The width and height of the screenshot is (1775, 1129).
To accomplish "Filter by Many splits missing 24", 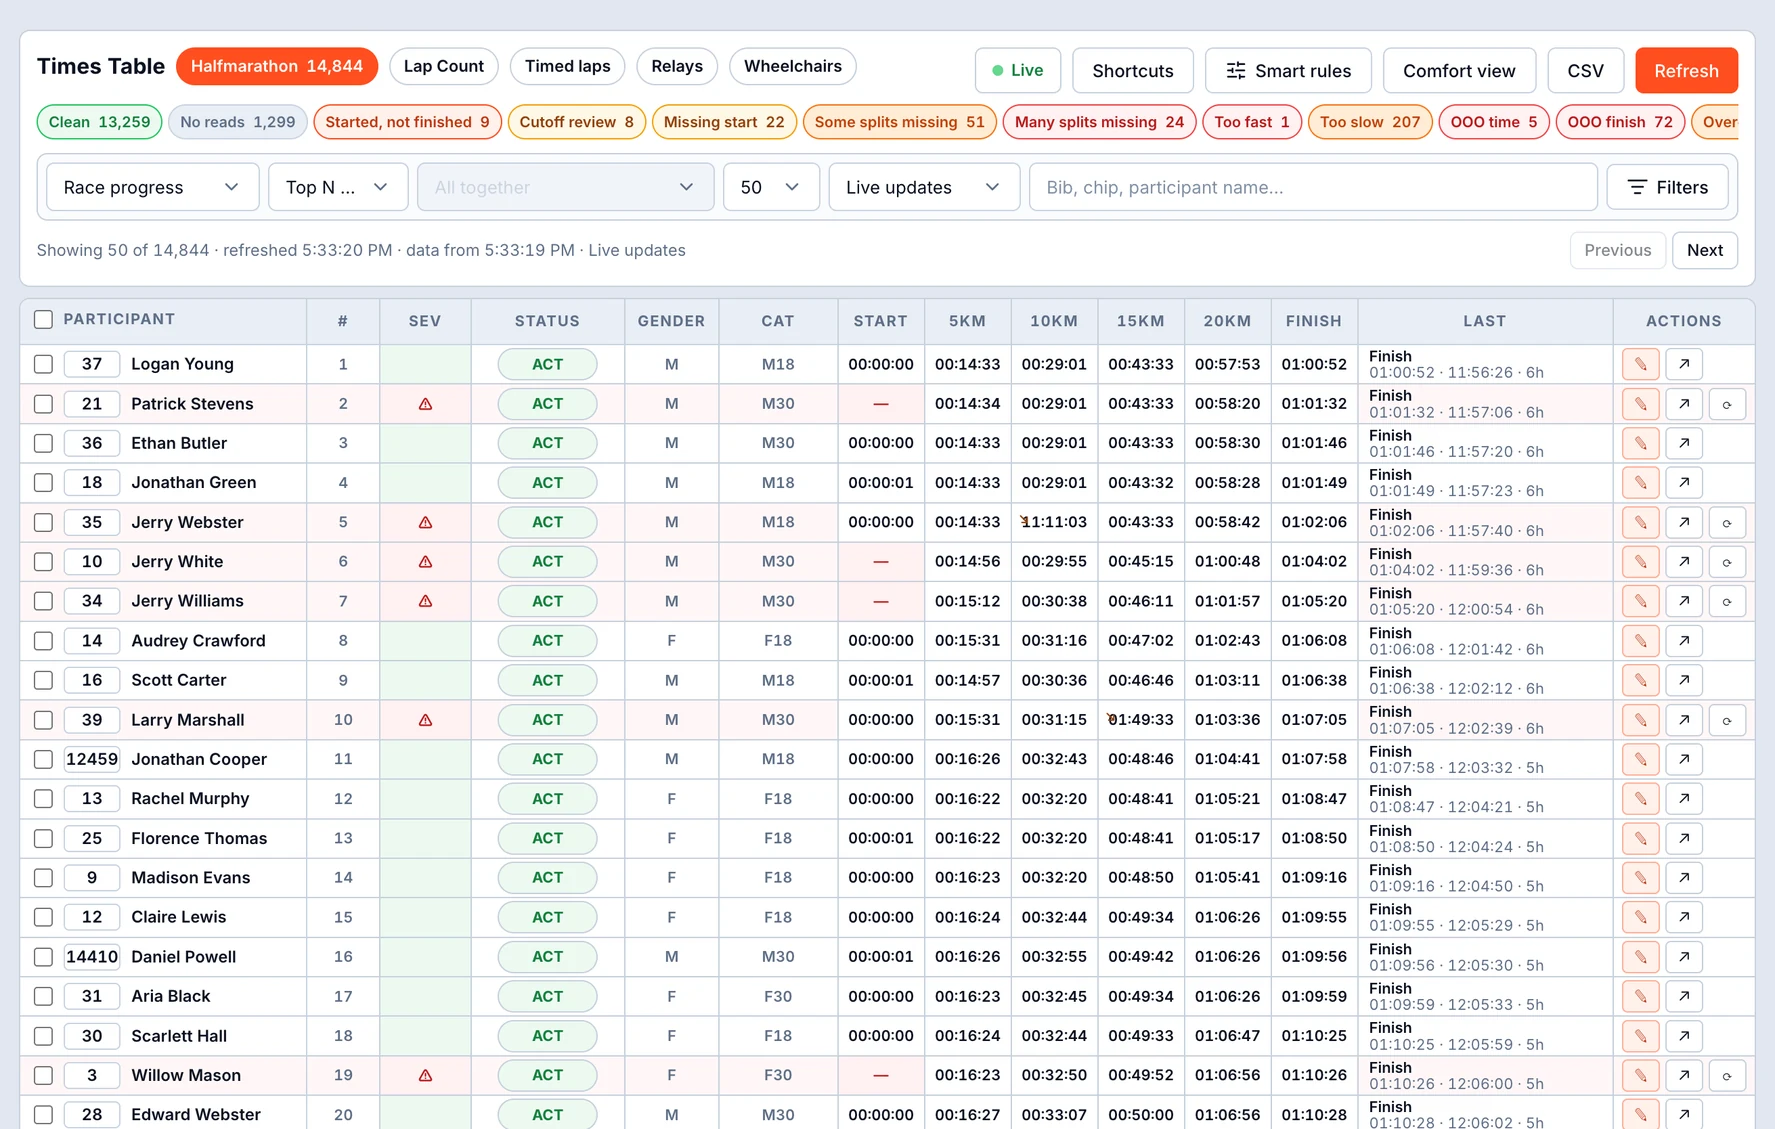I will click(1099, 122).
